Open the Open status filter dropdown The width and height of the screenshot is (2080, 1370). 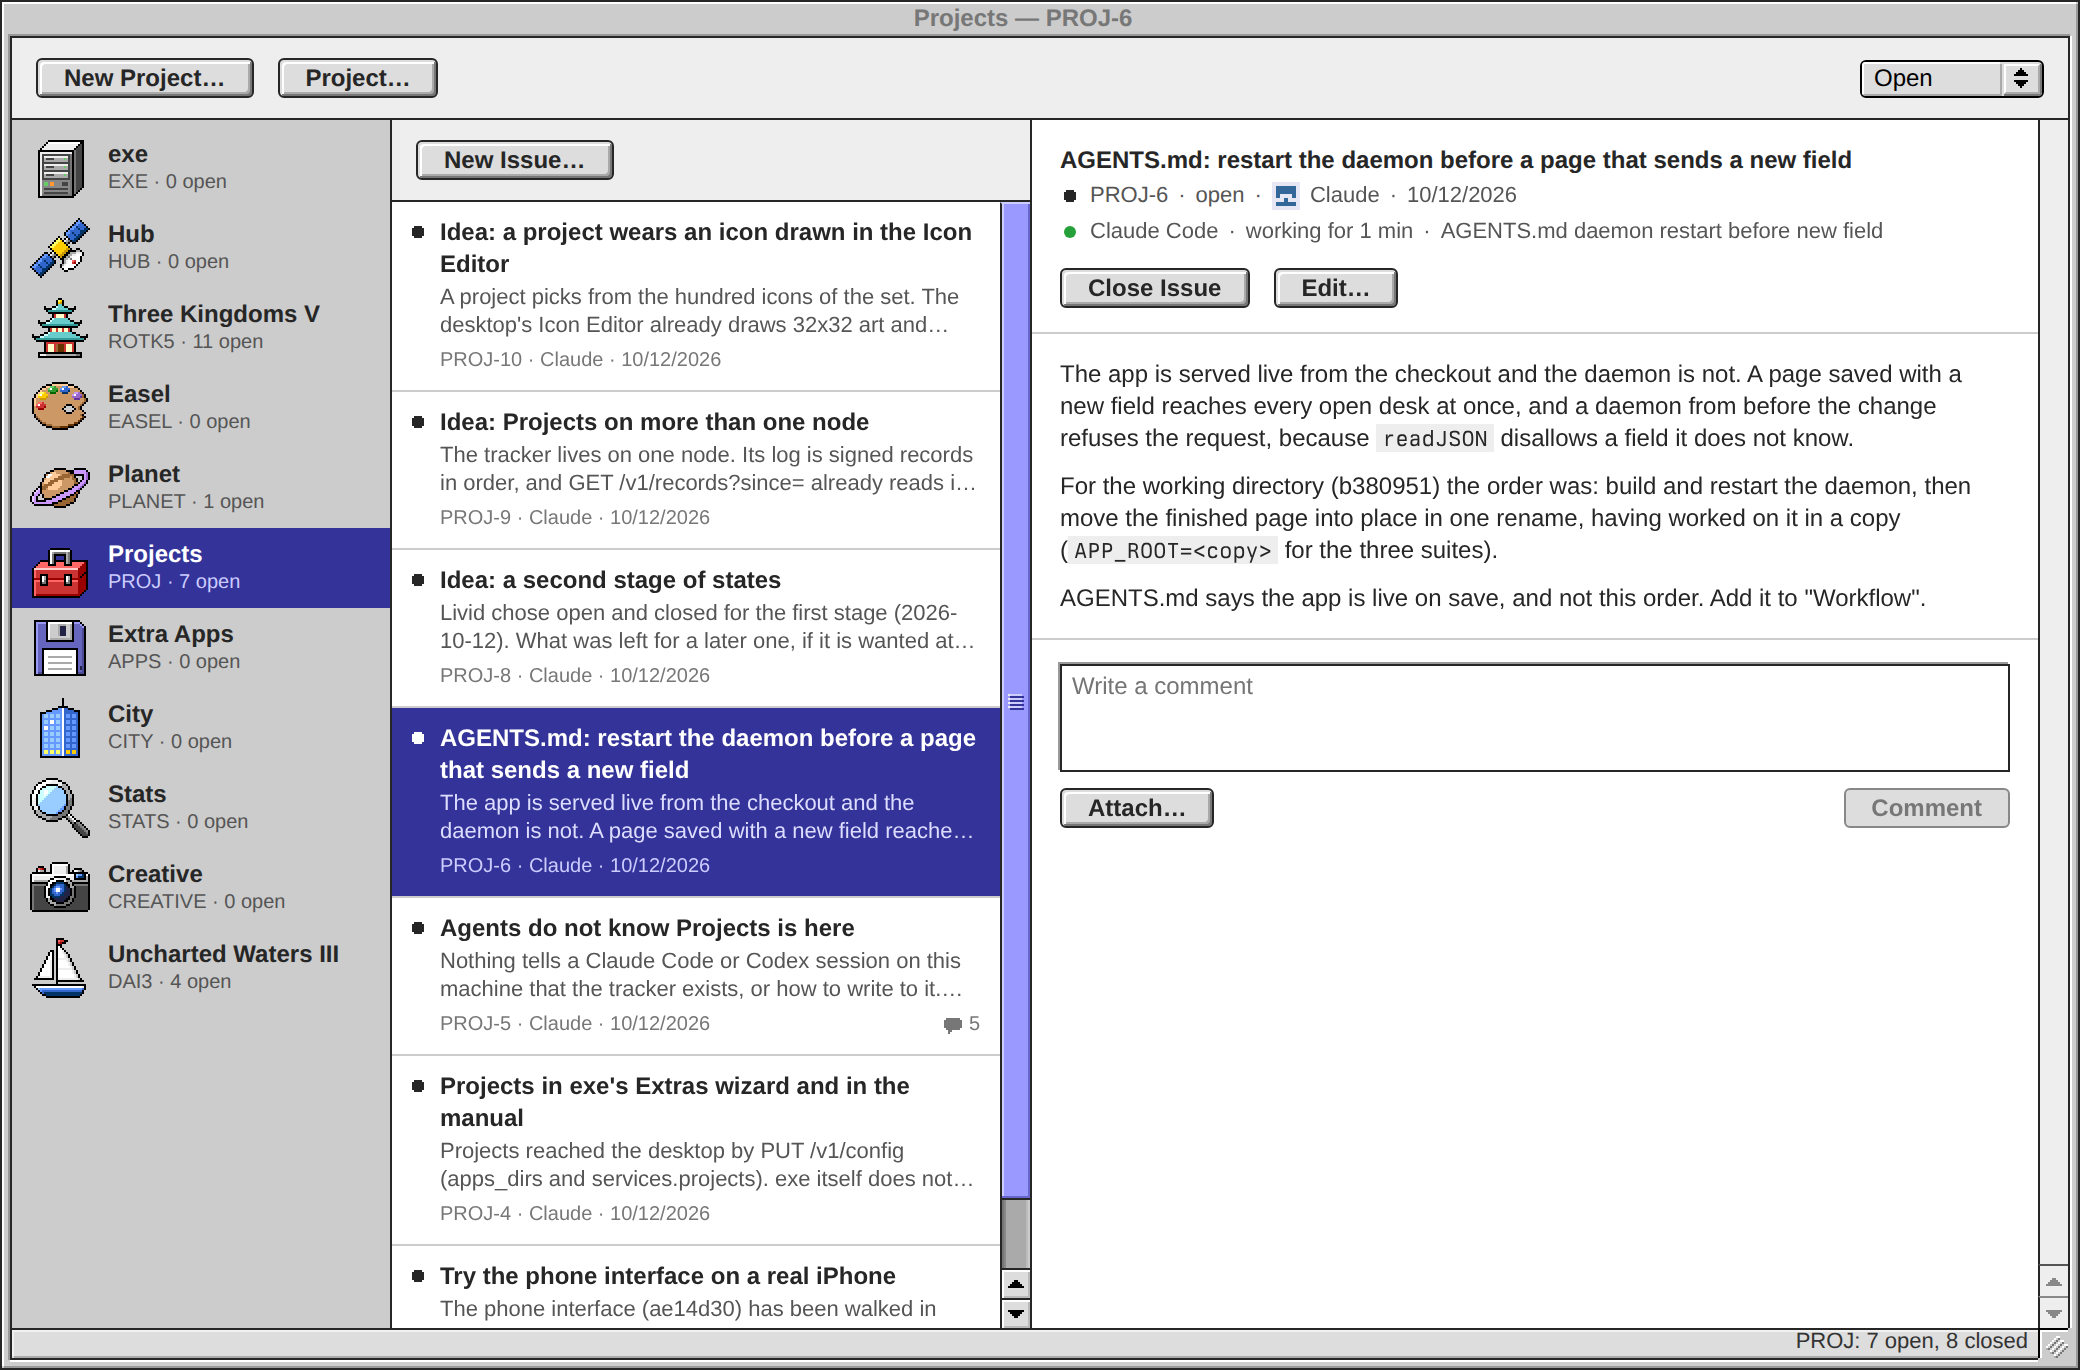point(1950,78)
